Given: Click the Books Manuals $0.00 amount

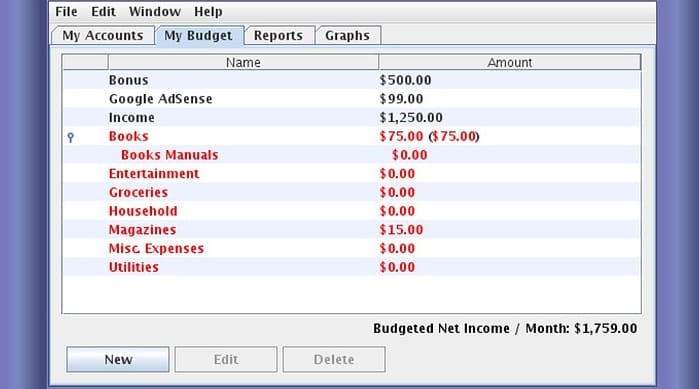Looking at the screenshot, I should point(410,155).
